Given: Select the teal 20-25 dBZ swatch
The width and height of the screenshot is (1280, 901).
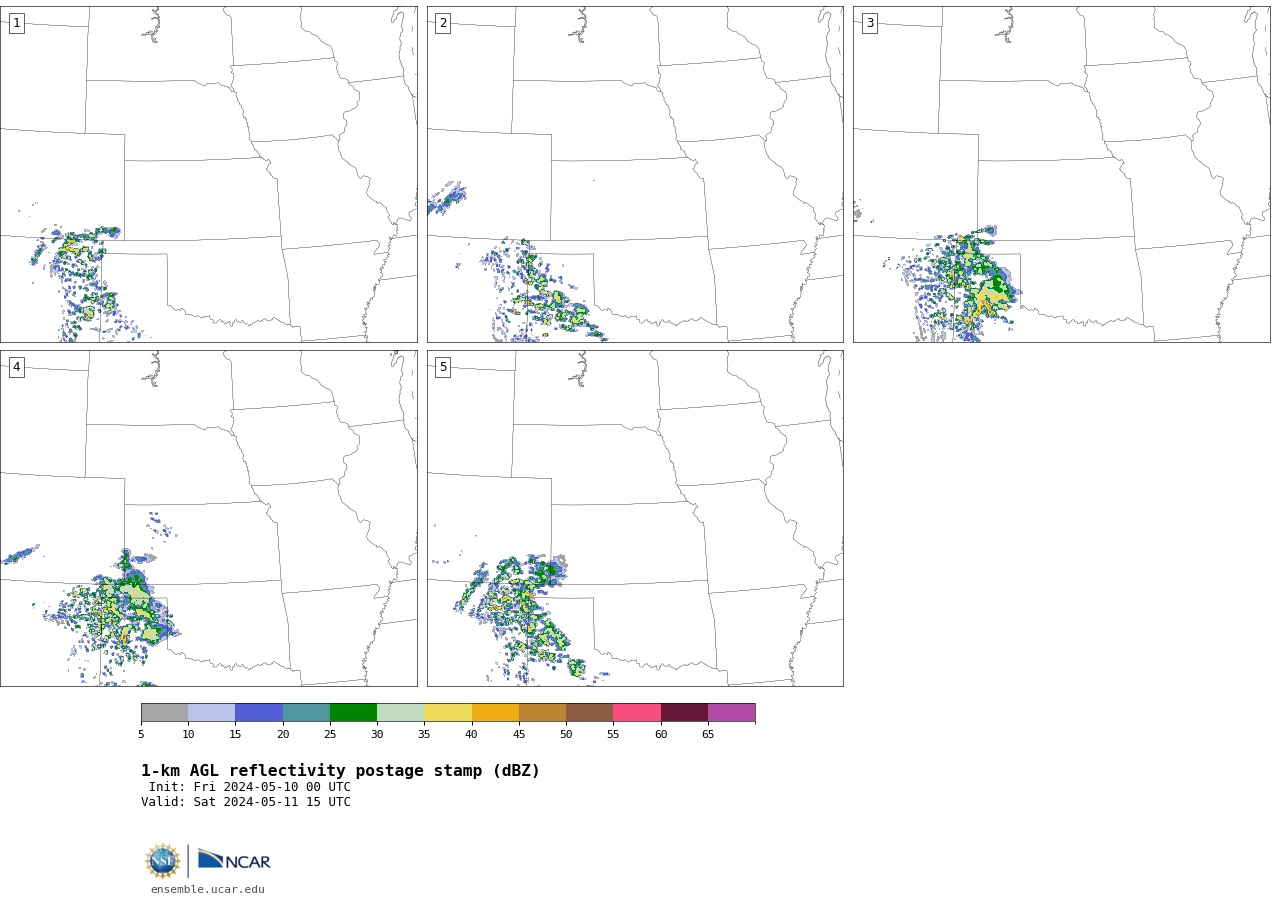Looking at the screenshot, I should click(x=306, y=712).
